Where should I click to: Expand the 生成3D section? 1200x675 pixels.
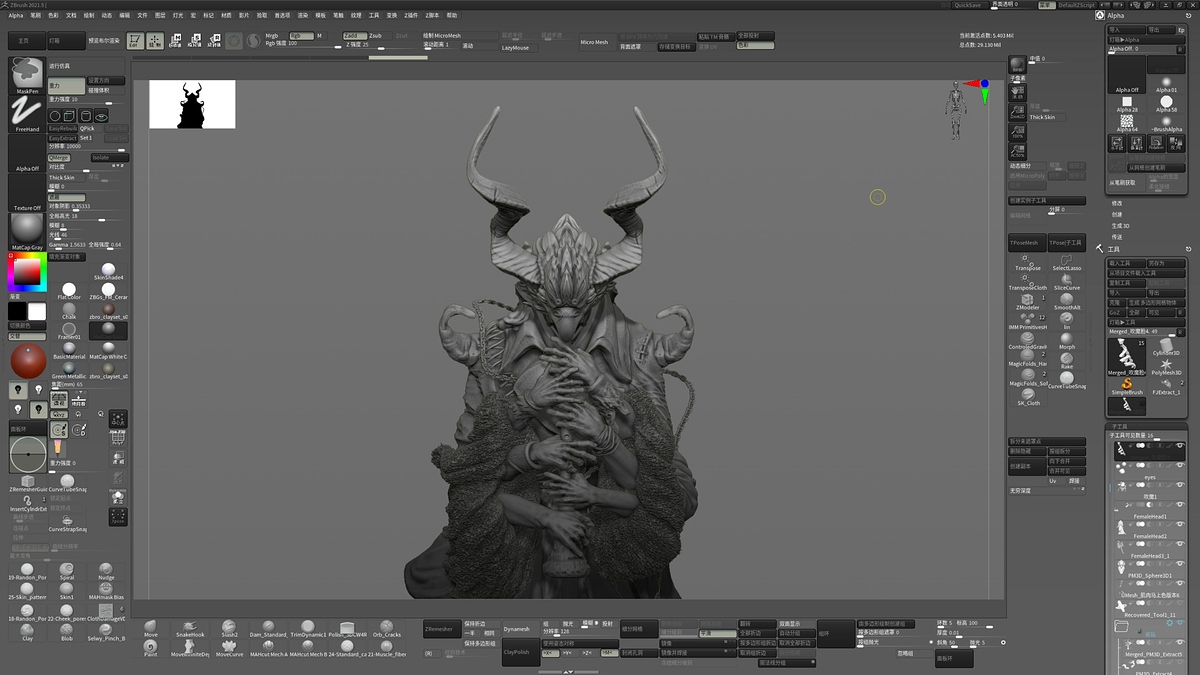pos(1120,225)
